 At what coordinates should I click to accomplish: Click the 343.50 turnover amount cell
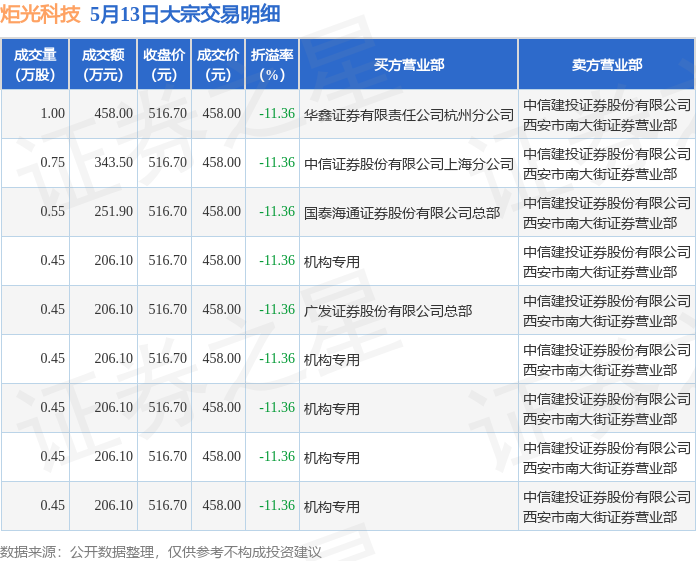tap(114, 162)
